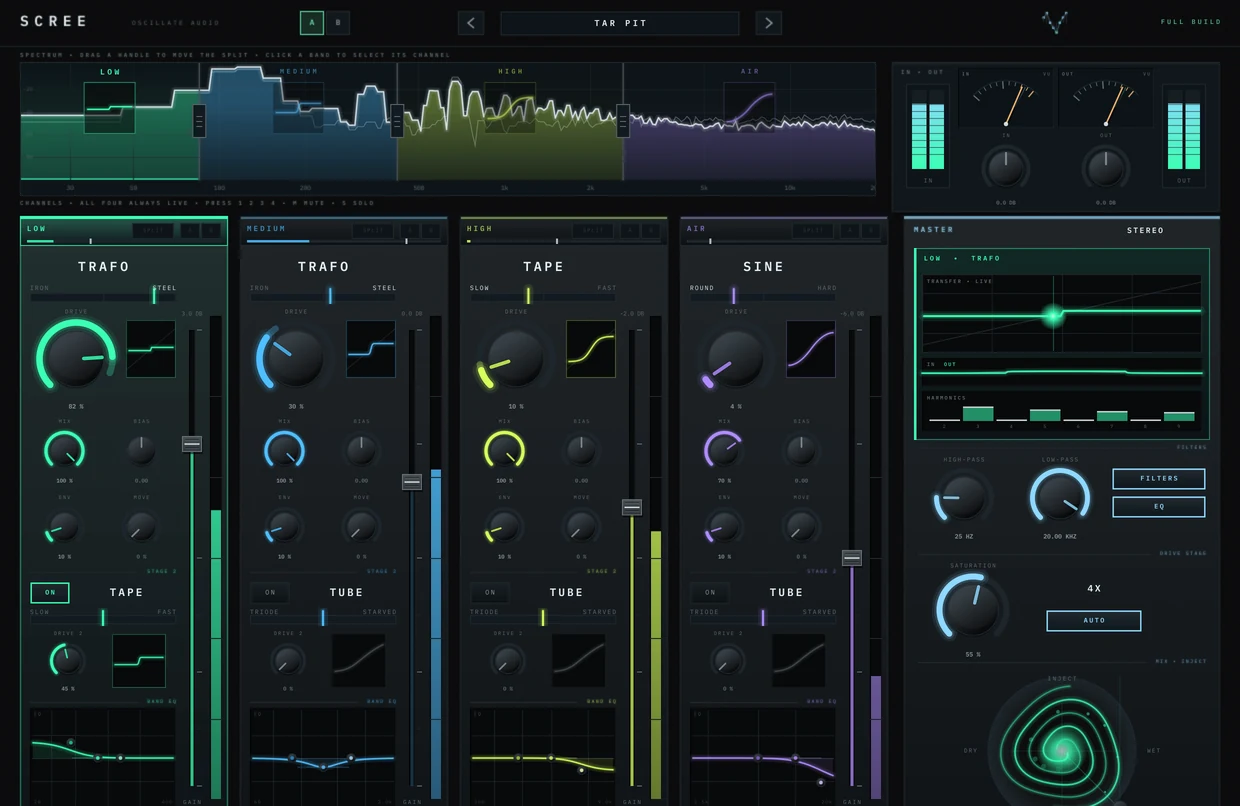Screen dimensions: 1240x806
Task: Open Low channel TRAFO saturation type selector
Action: [104, 267]
